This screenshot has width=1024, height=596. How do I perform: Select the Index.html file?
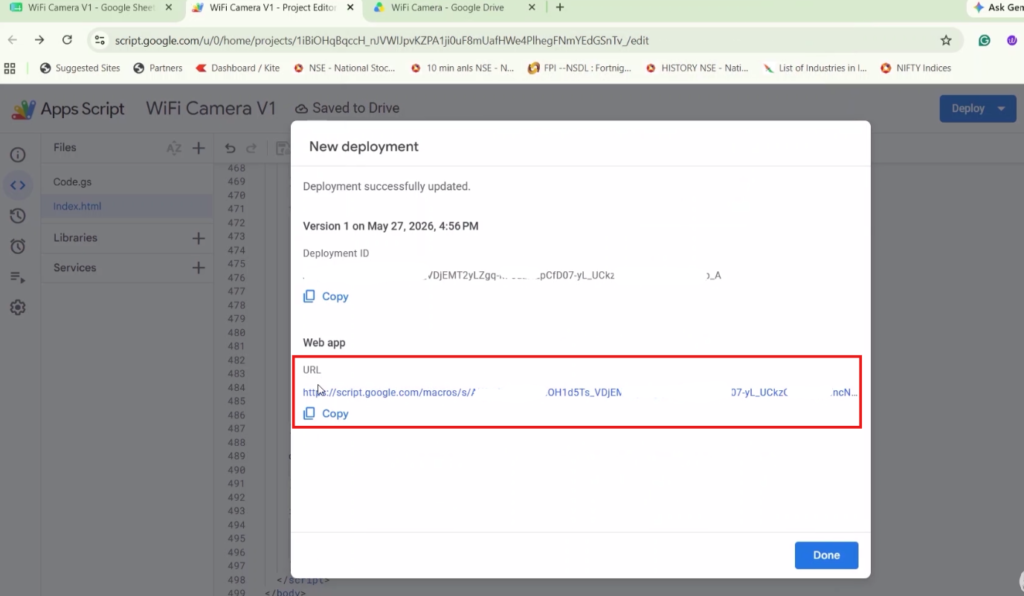127,206
